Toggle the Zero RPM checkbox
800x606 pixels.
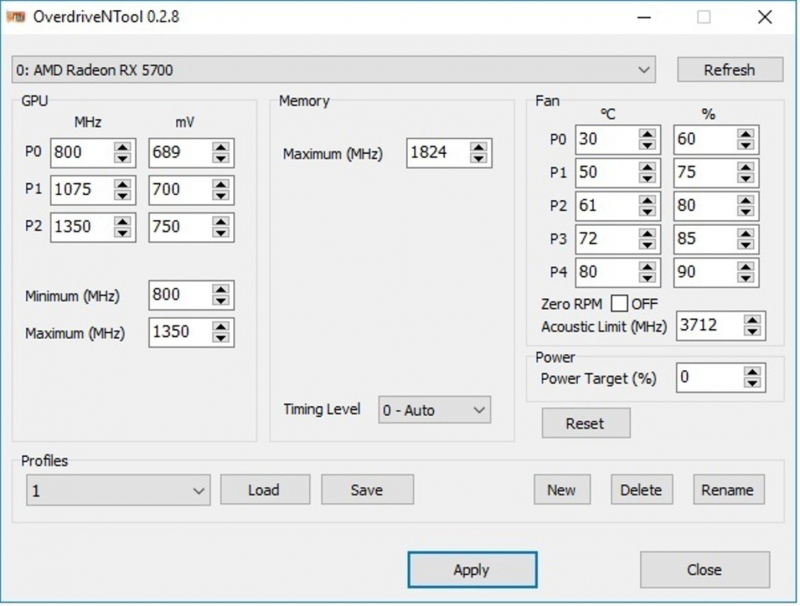click(619, 304)
